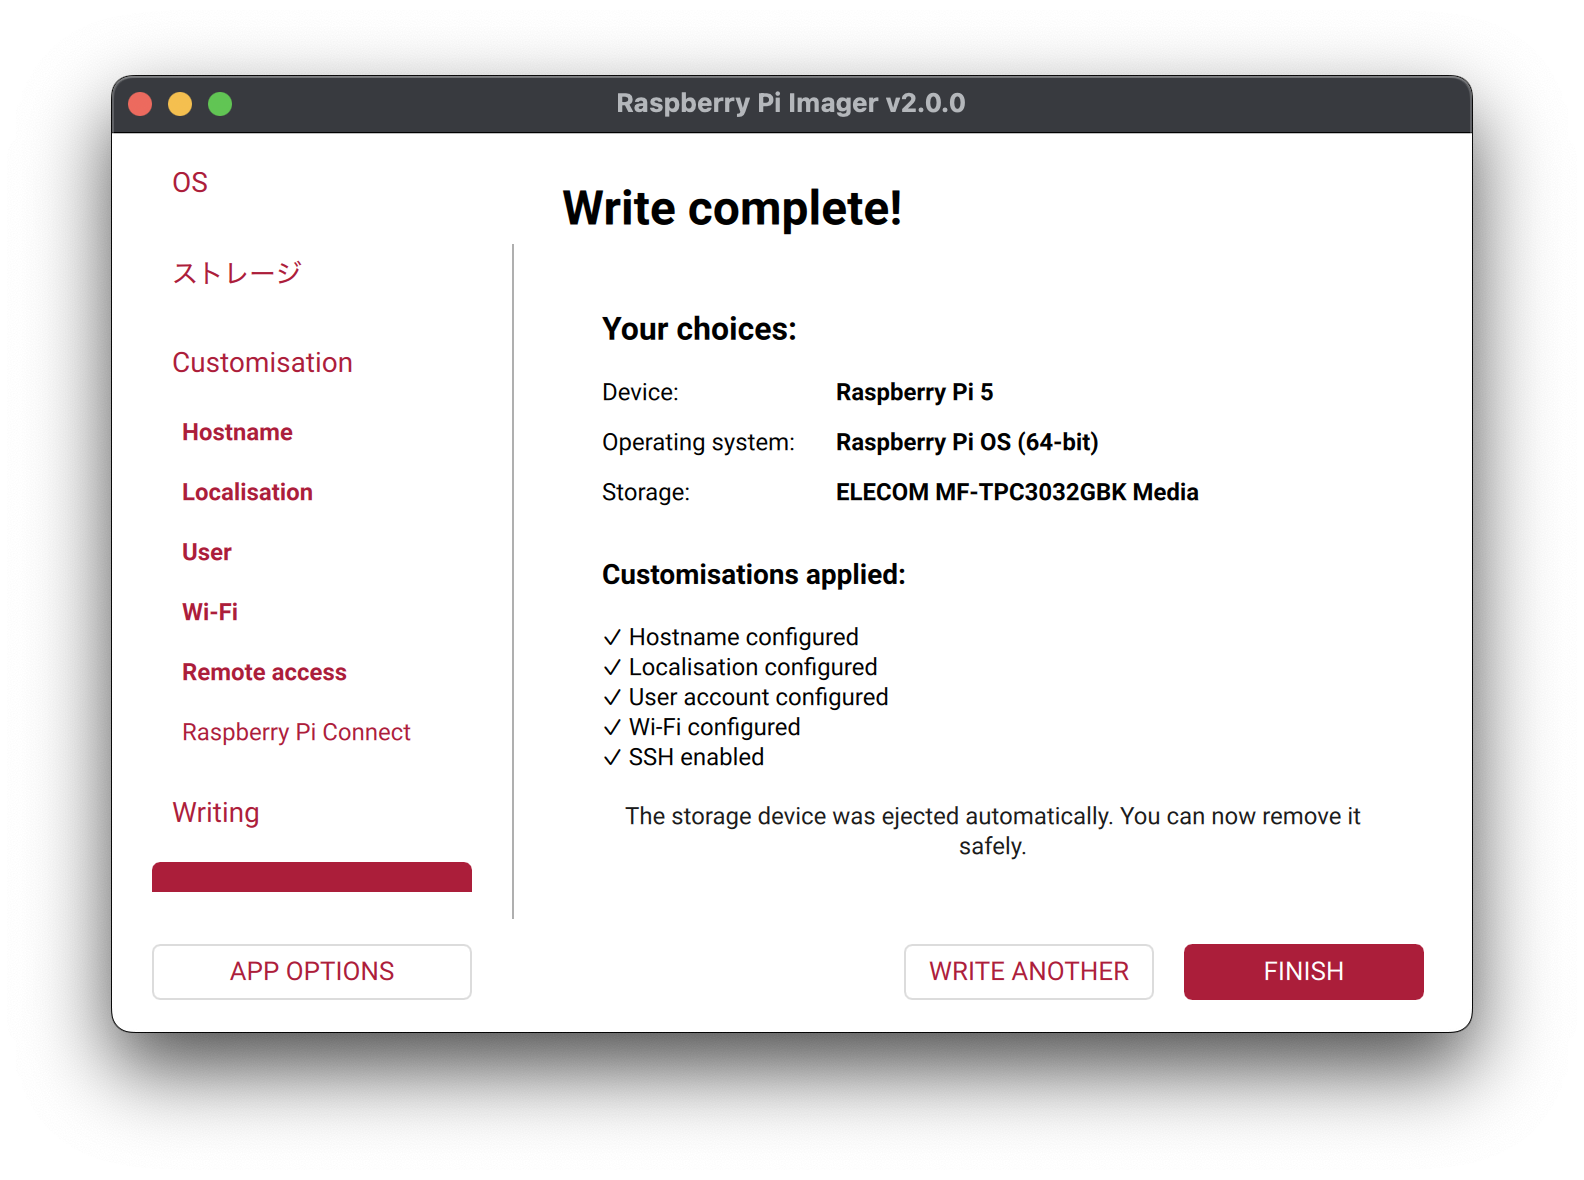Image resolution: width=1584 pixels, height=1180 pixels.
Task: Jump to the User settings step
Action: pos(206,552)
